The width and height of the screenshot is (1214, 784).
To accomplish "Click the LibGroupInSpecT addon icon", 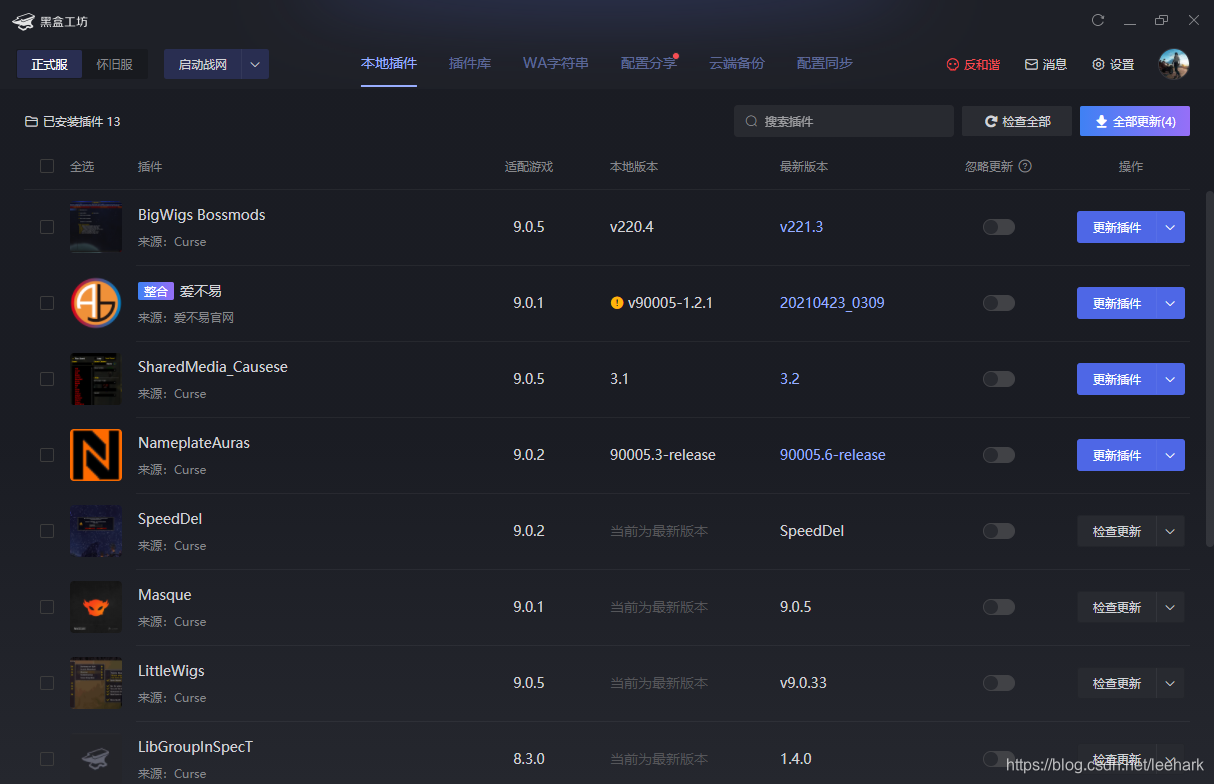I will tap(96, 758).
